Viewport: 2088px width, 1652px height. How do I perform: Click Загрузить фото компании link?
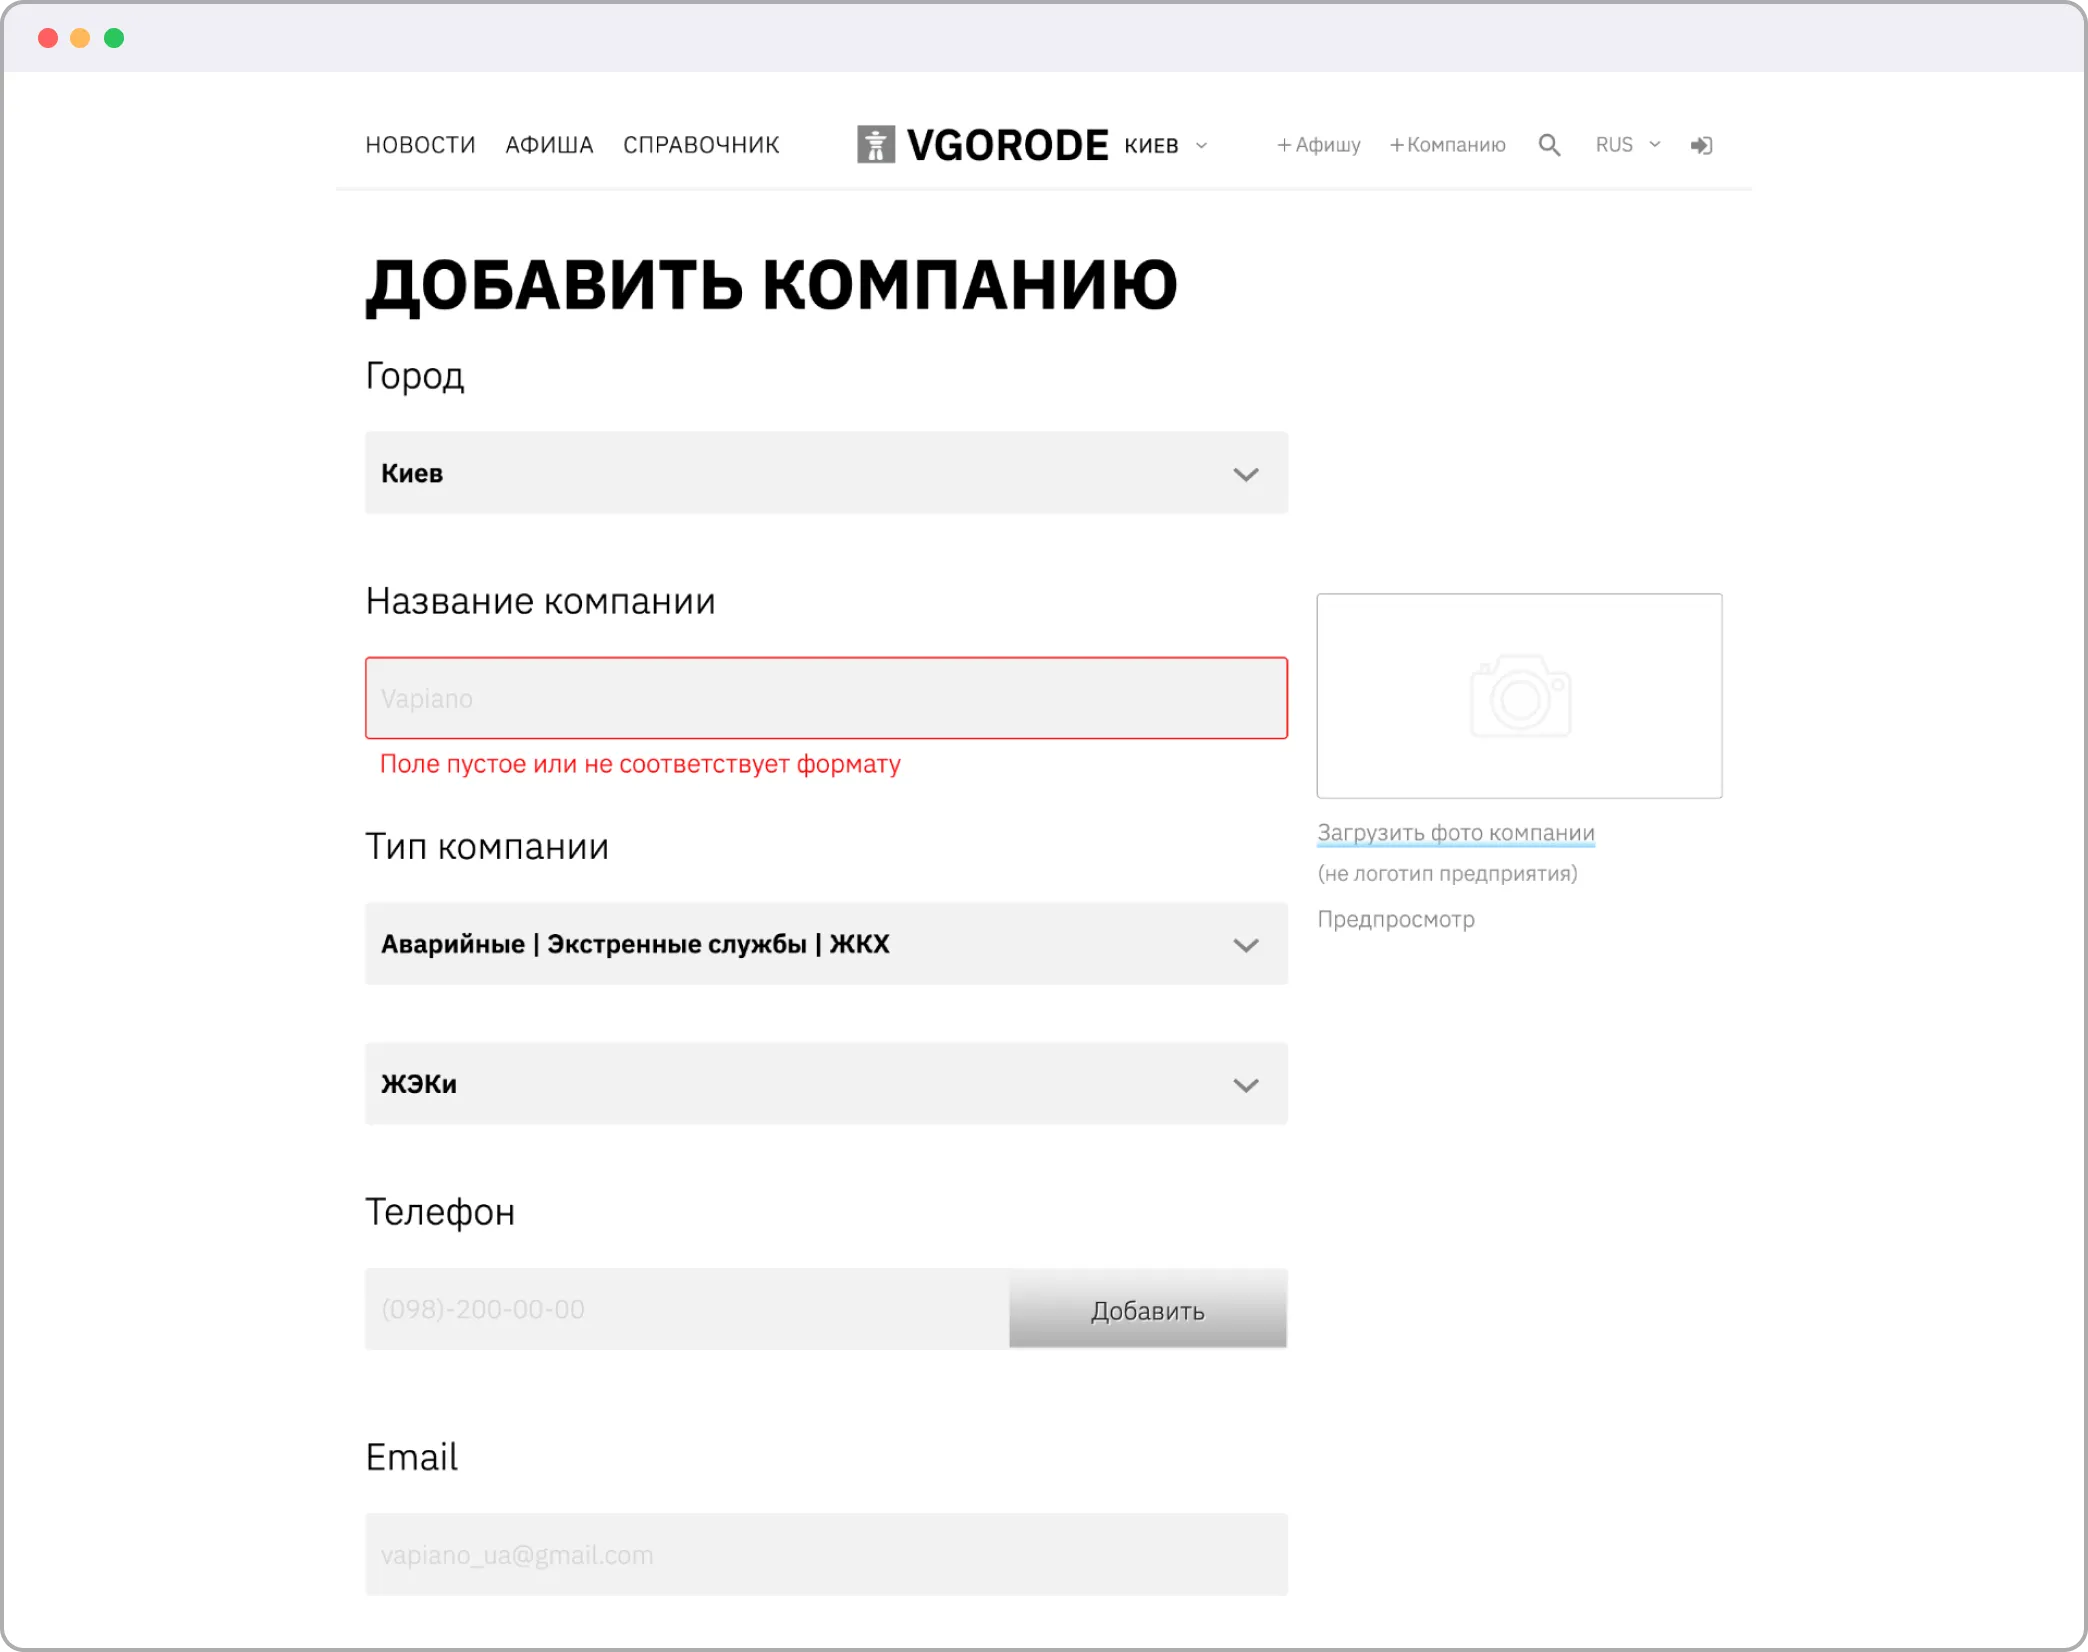coord(1455,832)
